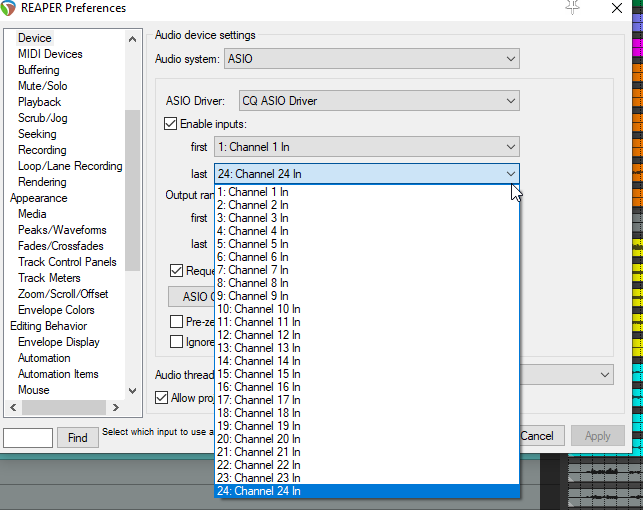This screenshot has height=510, width=643.
Task: Choose '24: Channel 24 In' highlighted option
Action: 367,491
